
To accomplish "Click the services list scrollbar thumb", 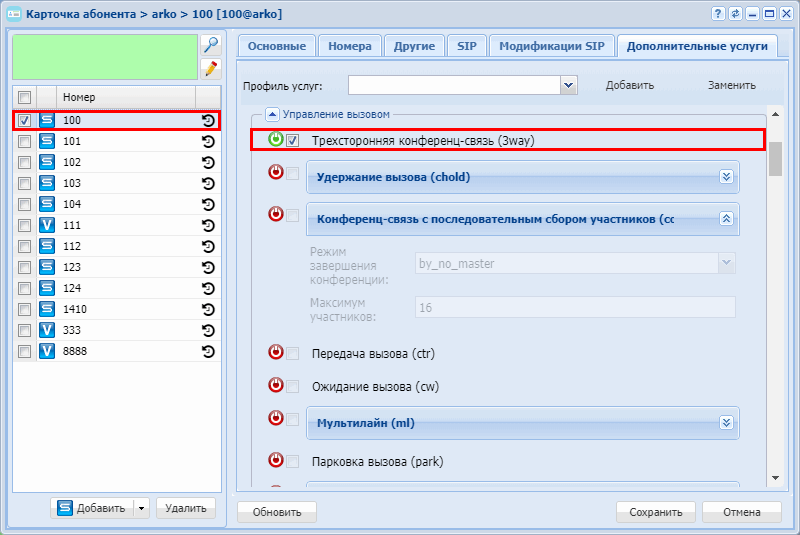I will click(776, 159).
